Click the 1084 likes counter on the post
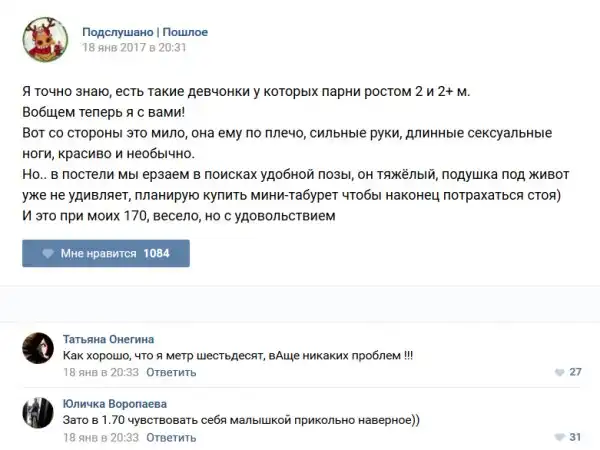 [157, 254]
